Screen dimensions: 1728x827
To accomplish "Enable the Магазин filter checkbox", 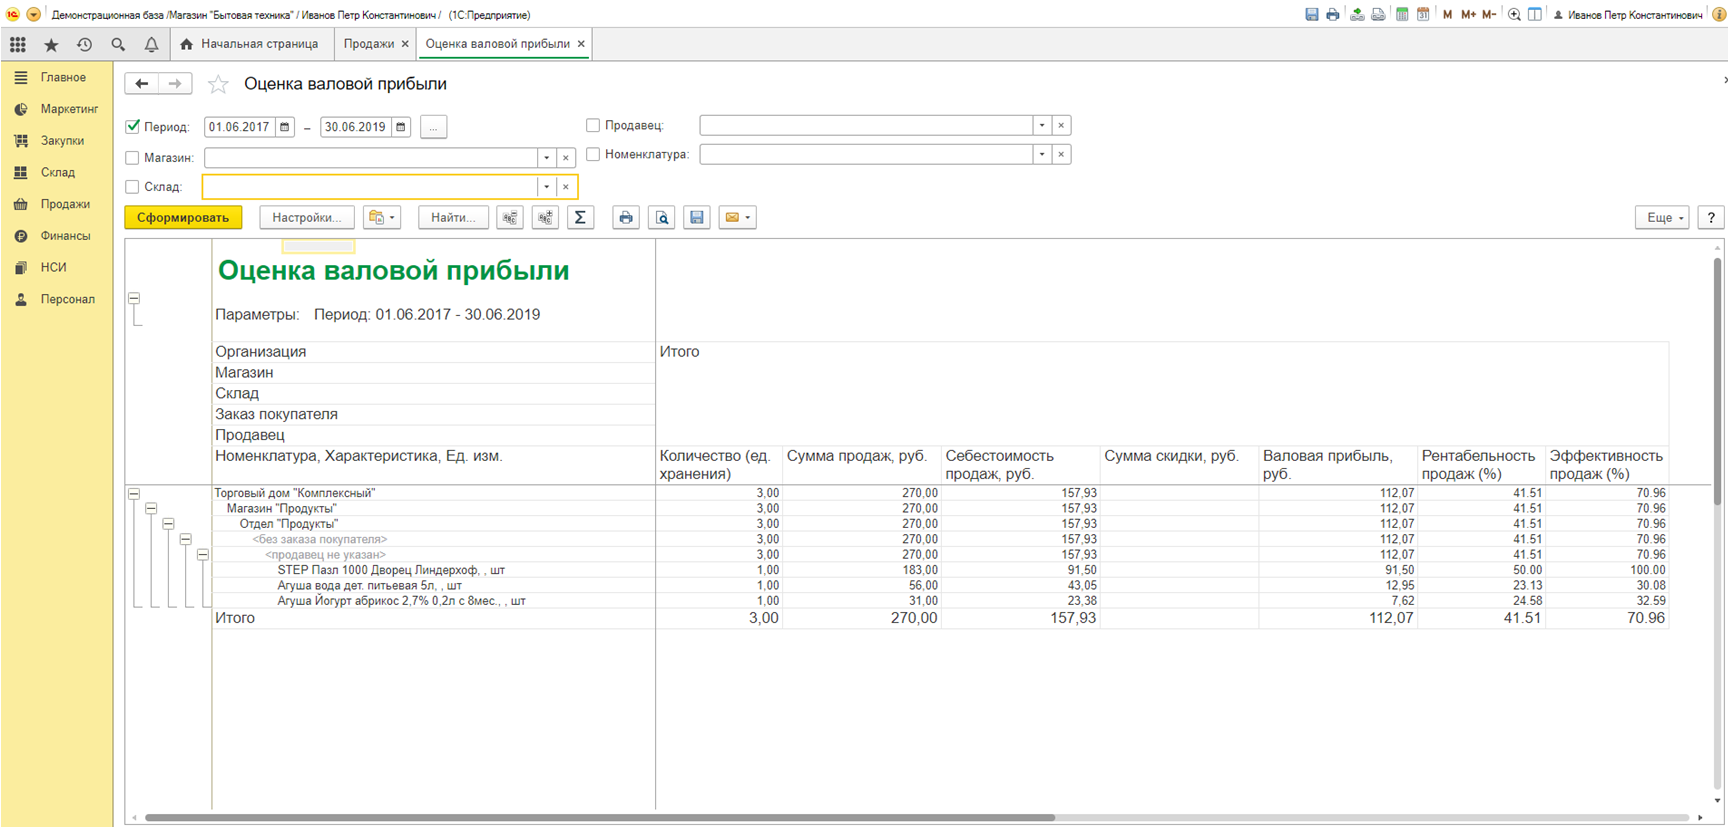I will (x=133, y=158).
